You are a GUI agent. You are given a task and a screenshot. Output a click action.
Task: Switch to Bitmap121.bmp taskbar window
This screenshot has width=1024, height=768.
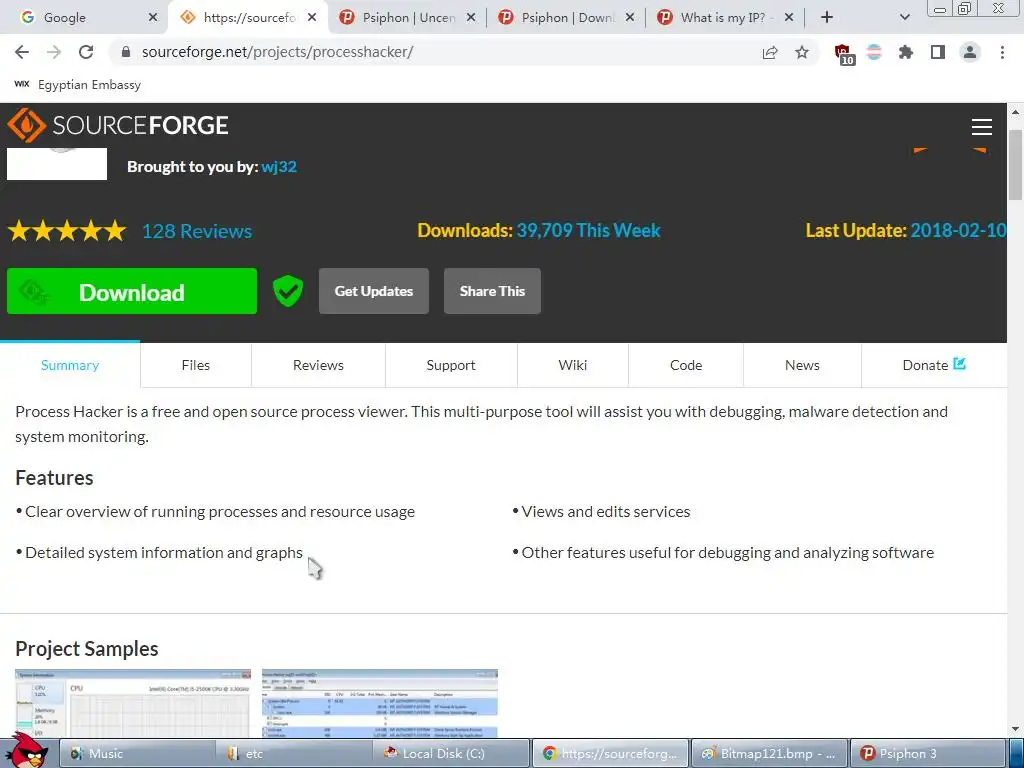pyautogui.click(x=769, y=754)
